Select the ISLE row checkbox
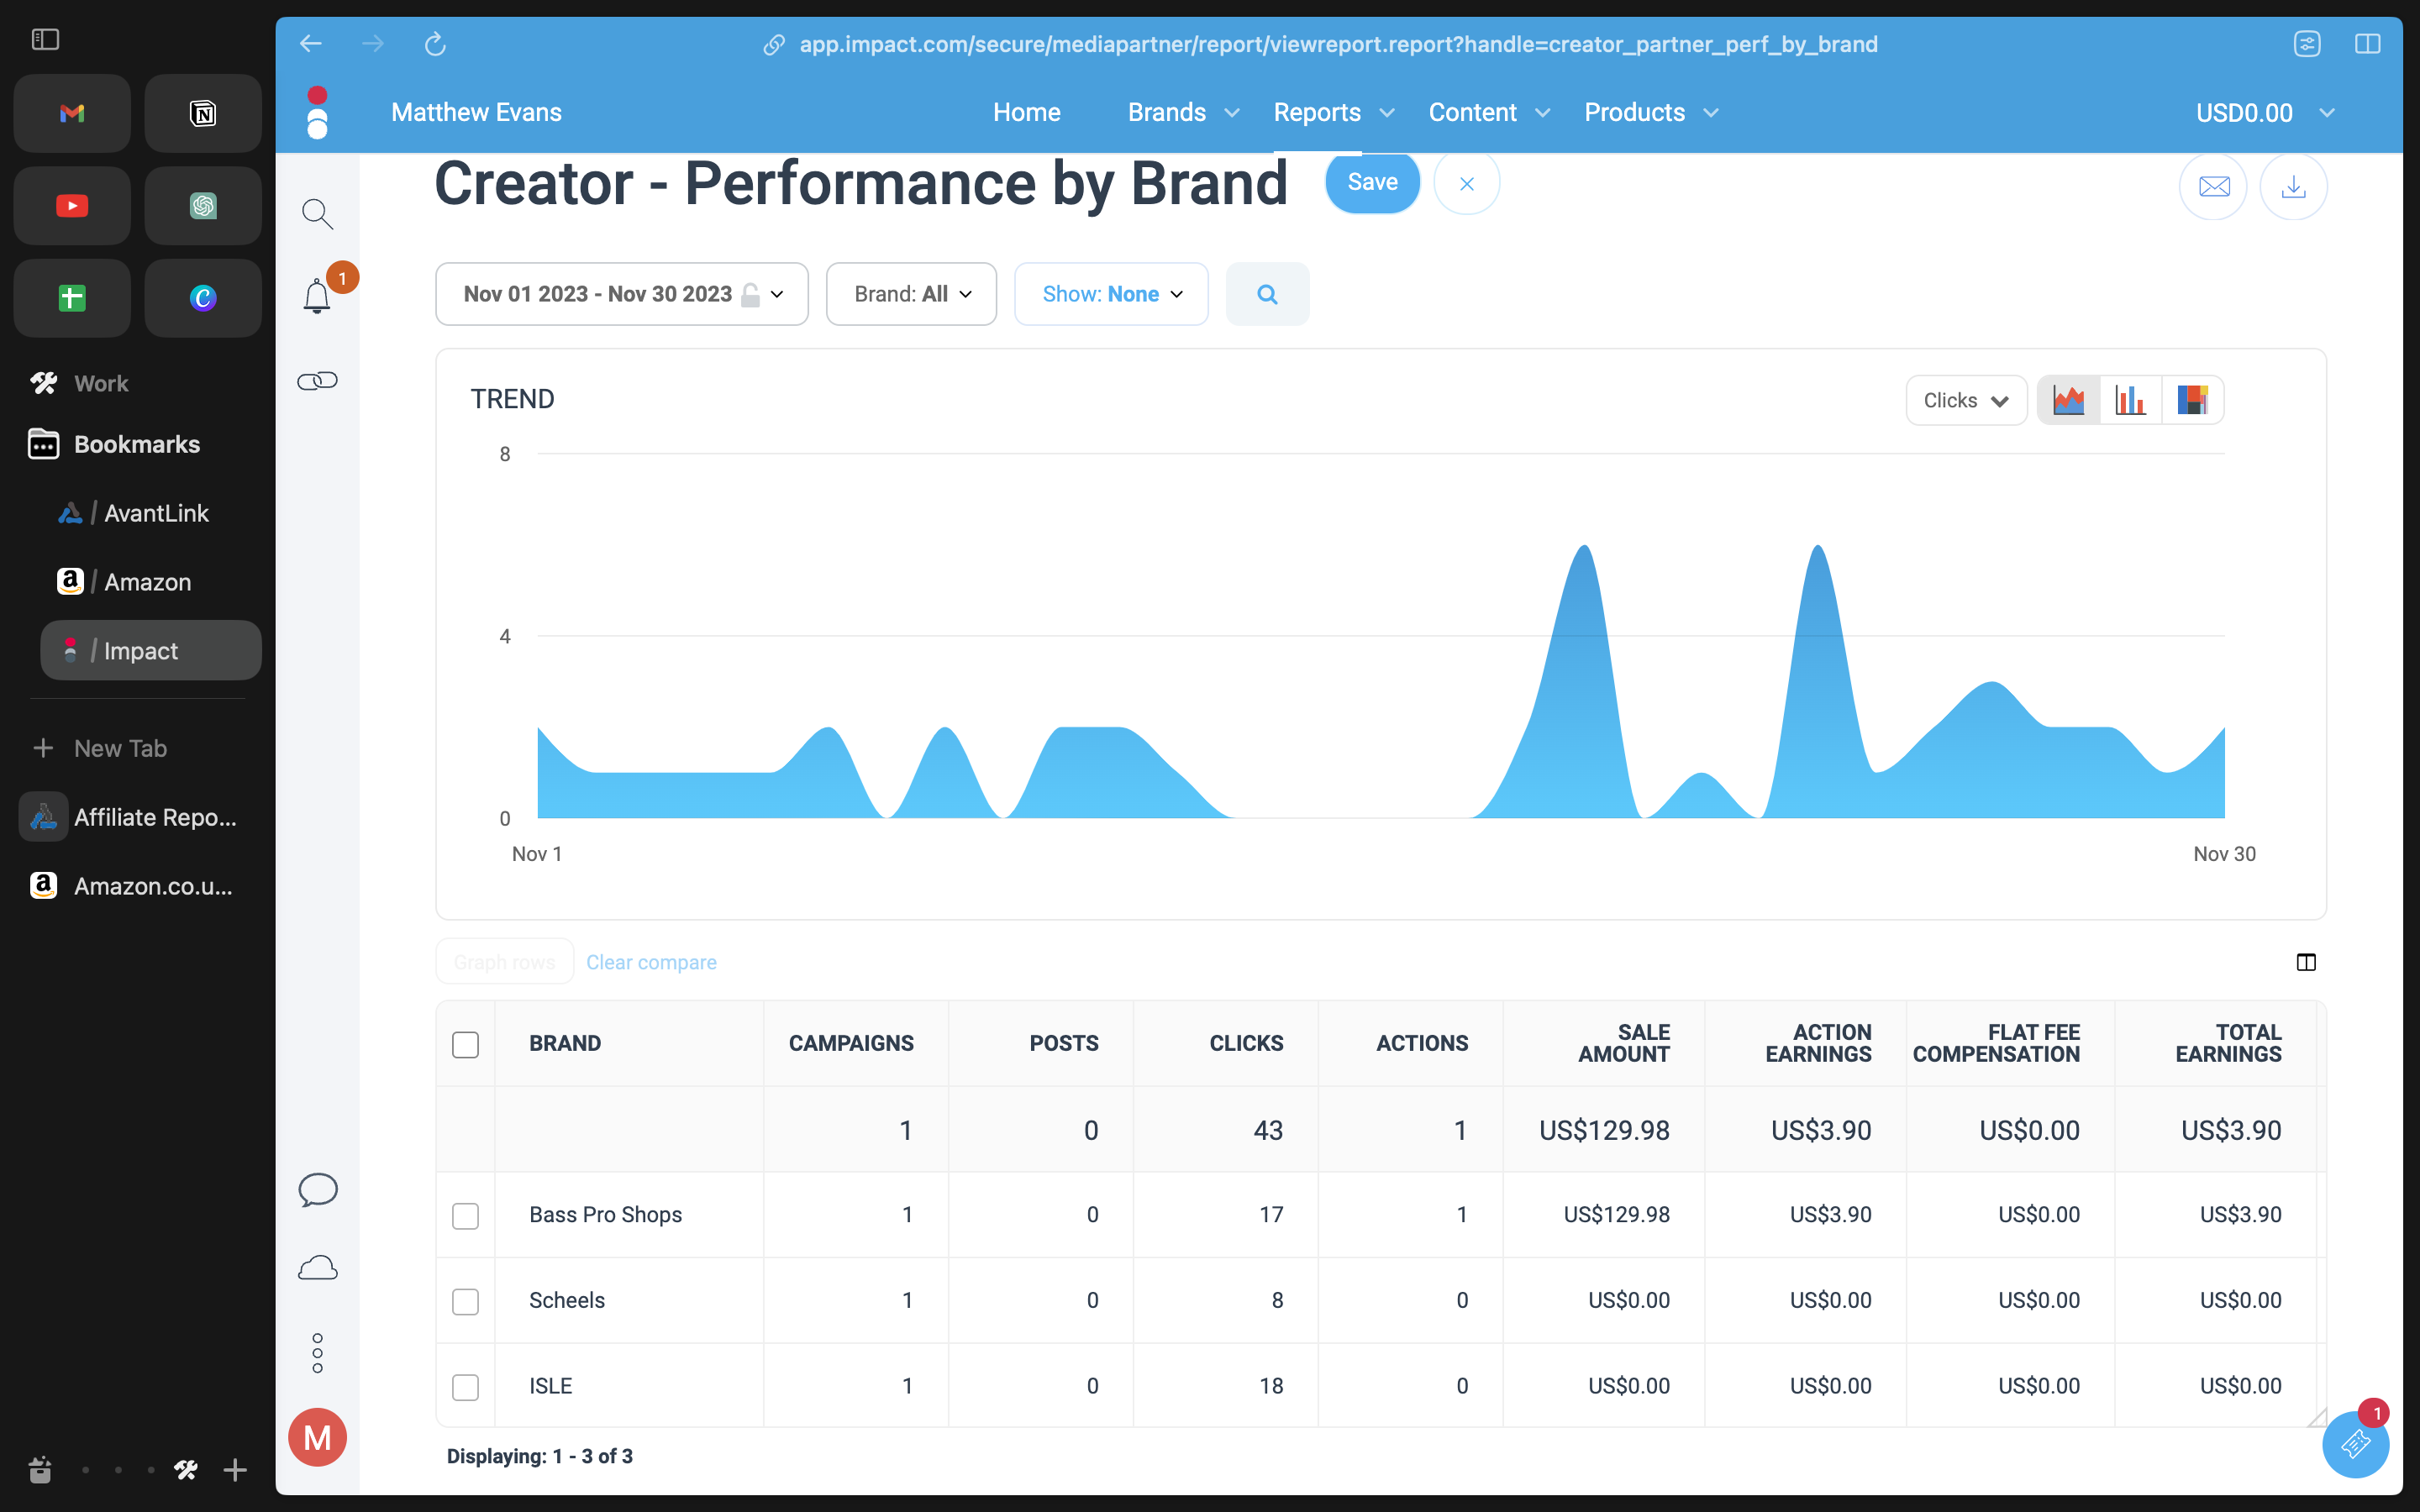 465,1387
